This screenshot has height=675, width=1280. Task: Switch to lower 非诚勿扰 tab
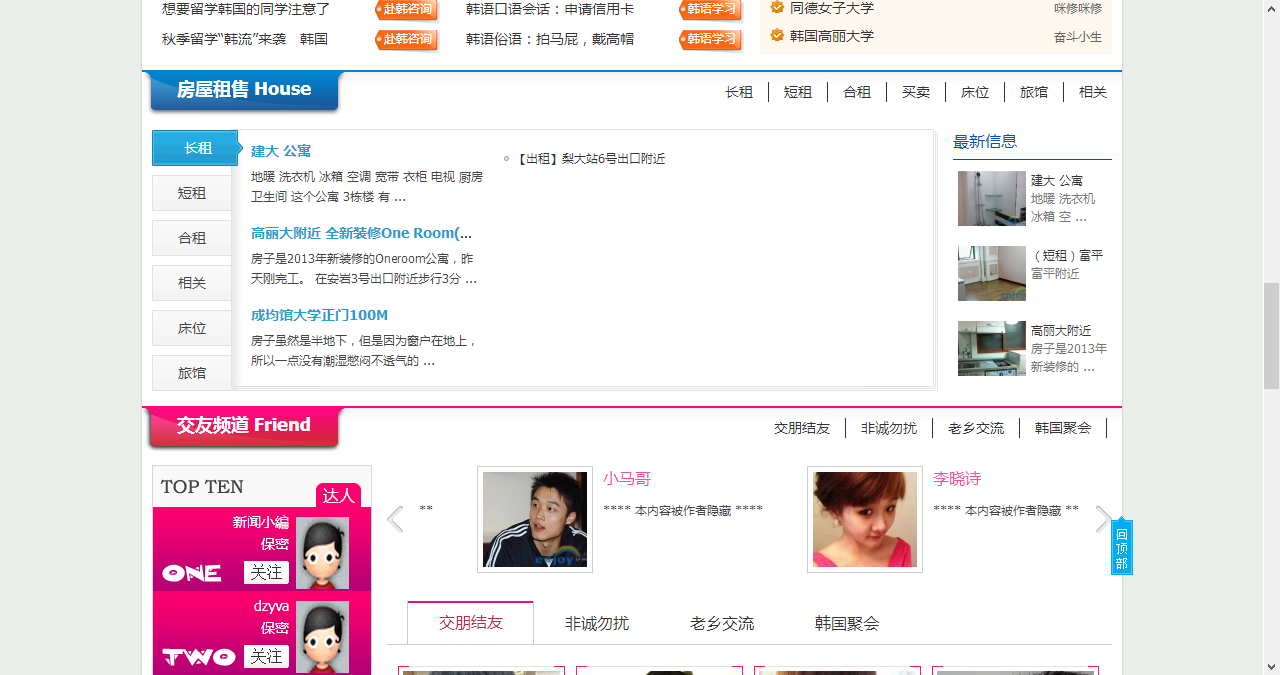coord(597,623)
